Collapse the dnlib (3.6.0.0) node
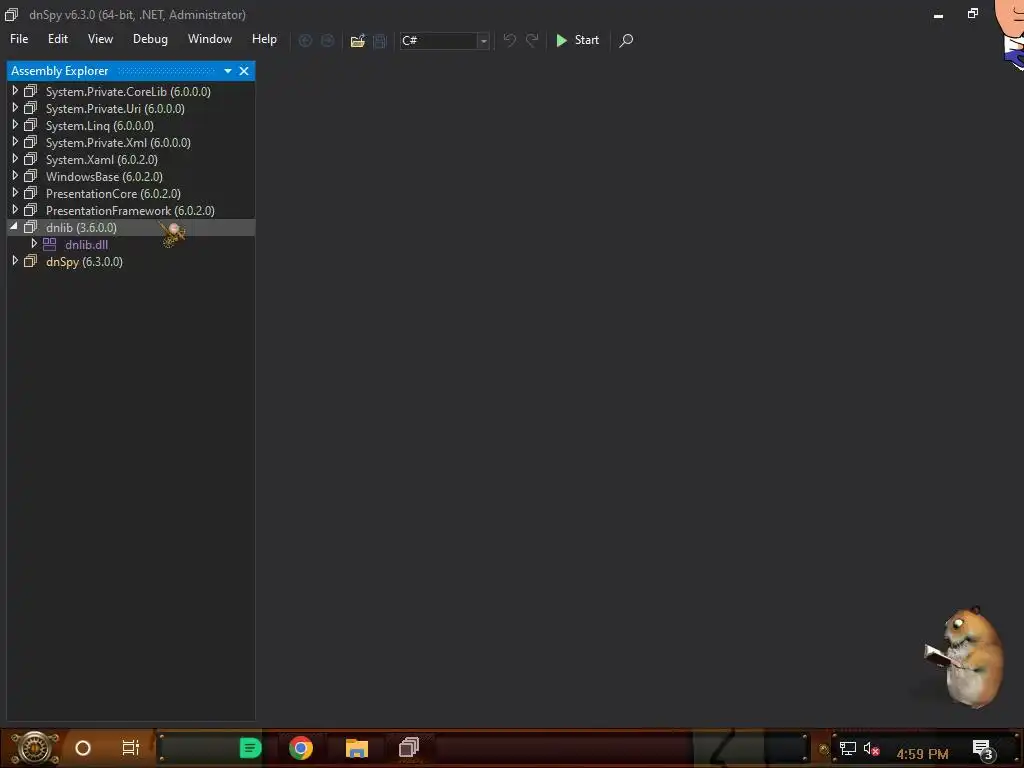The width and height of the screenshot is (1024, 768). pyautogui.click(x=14, y=227)
